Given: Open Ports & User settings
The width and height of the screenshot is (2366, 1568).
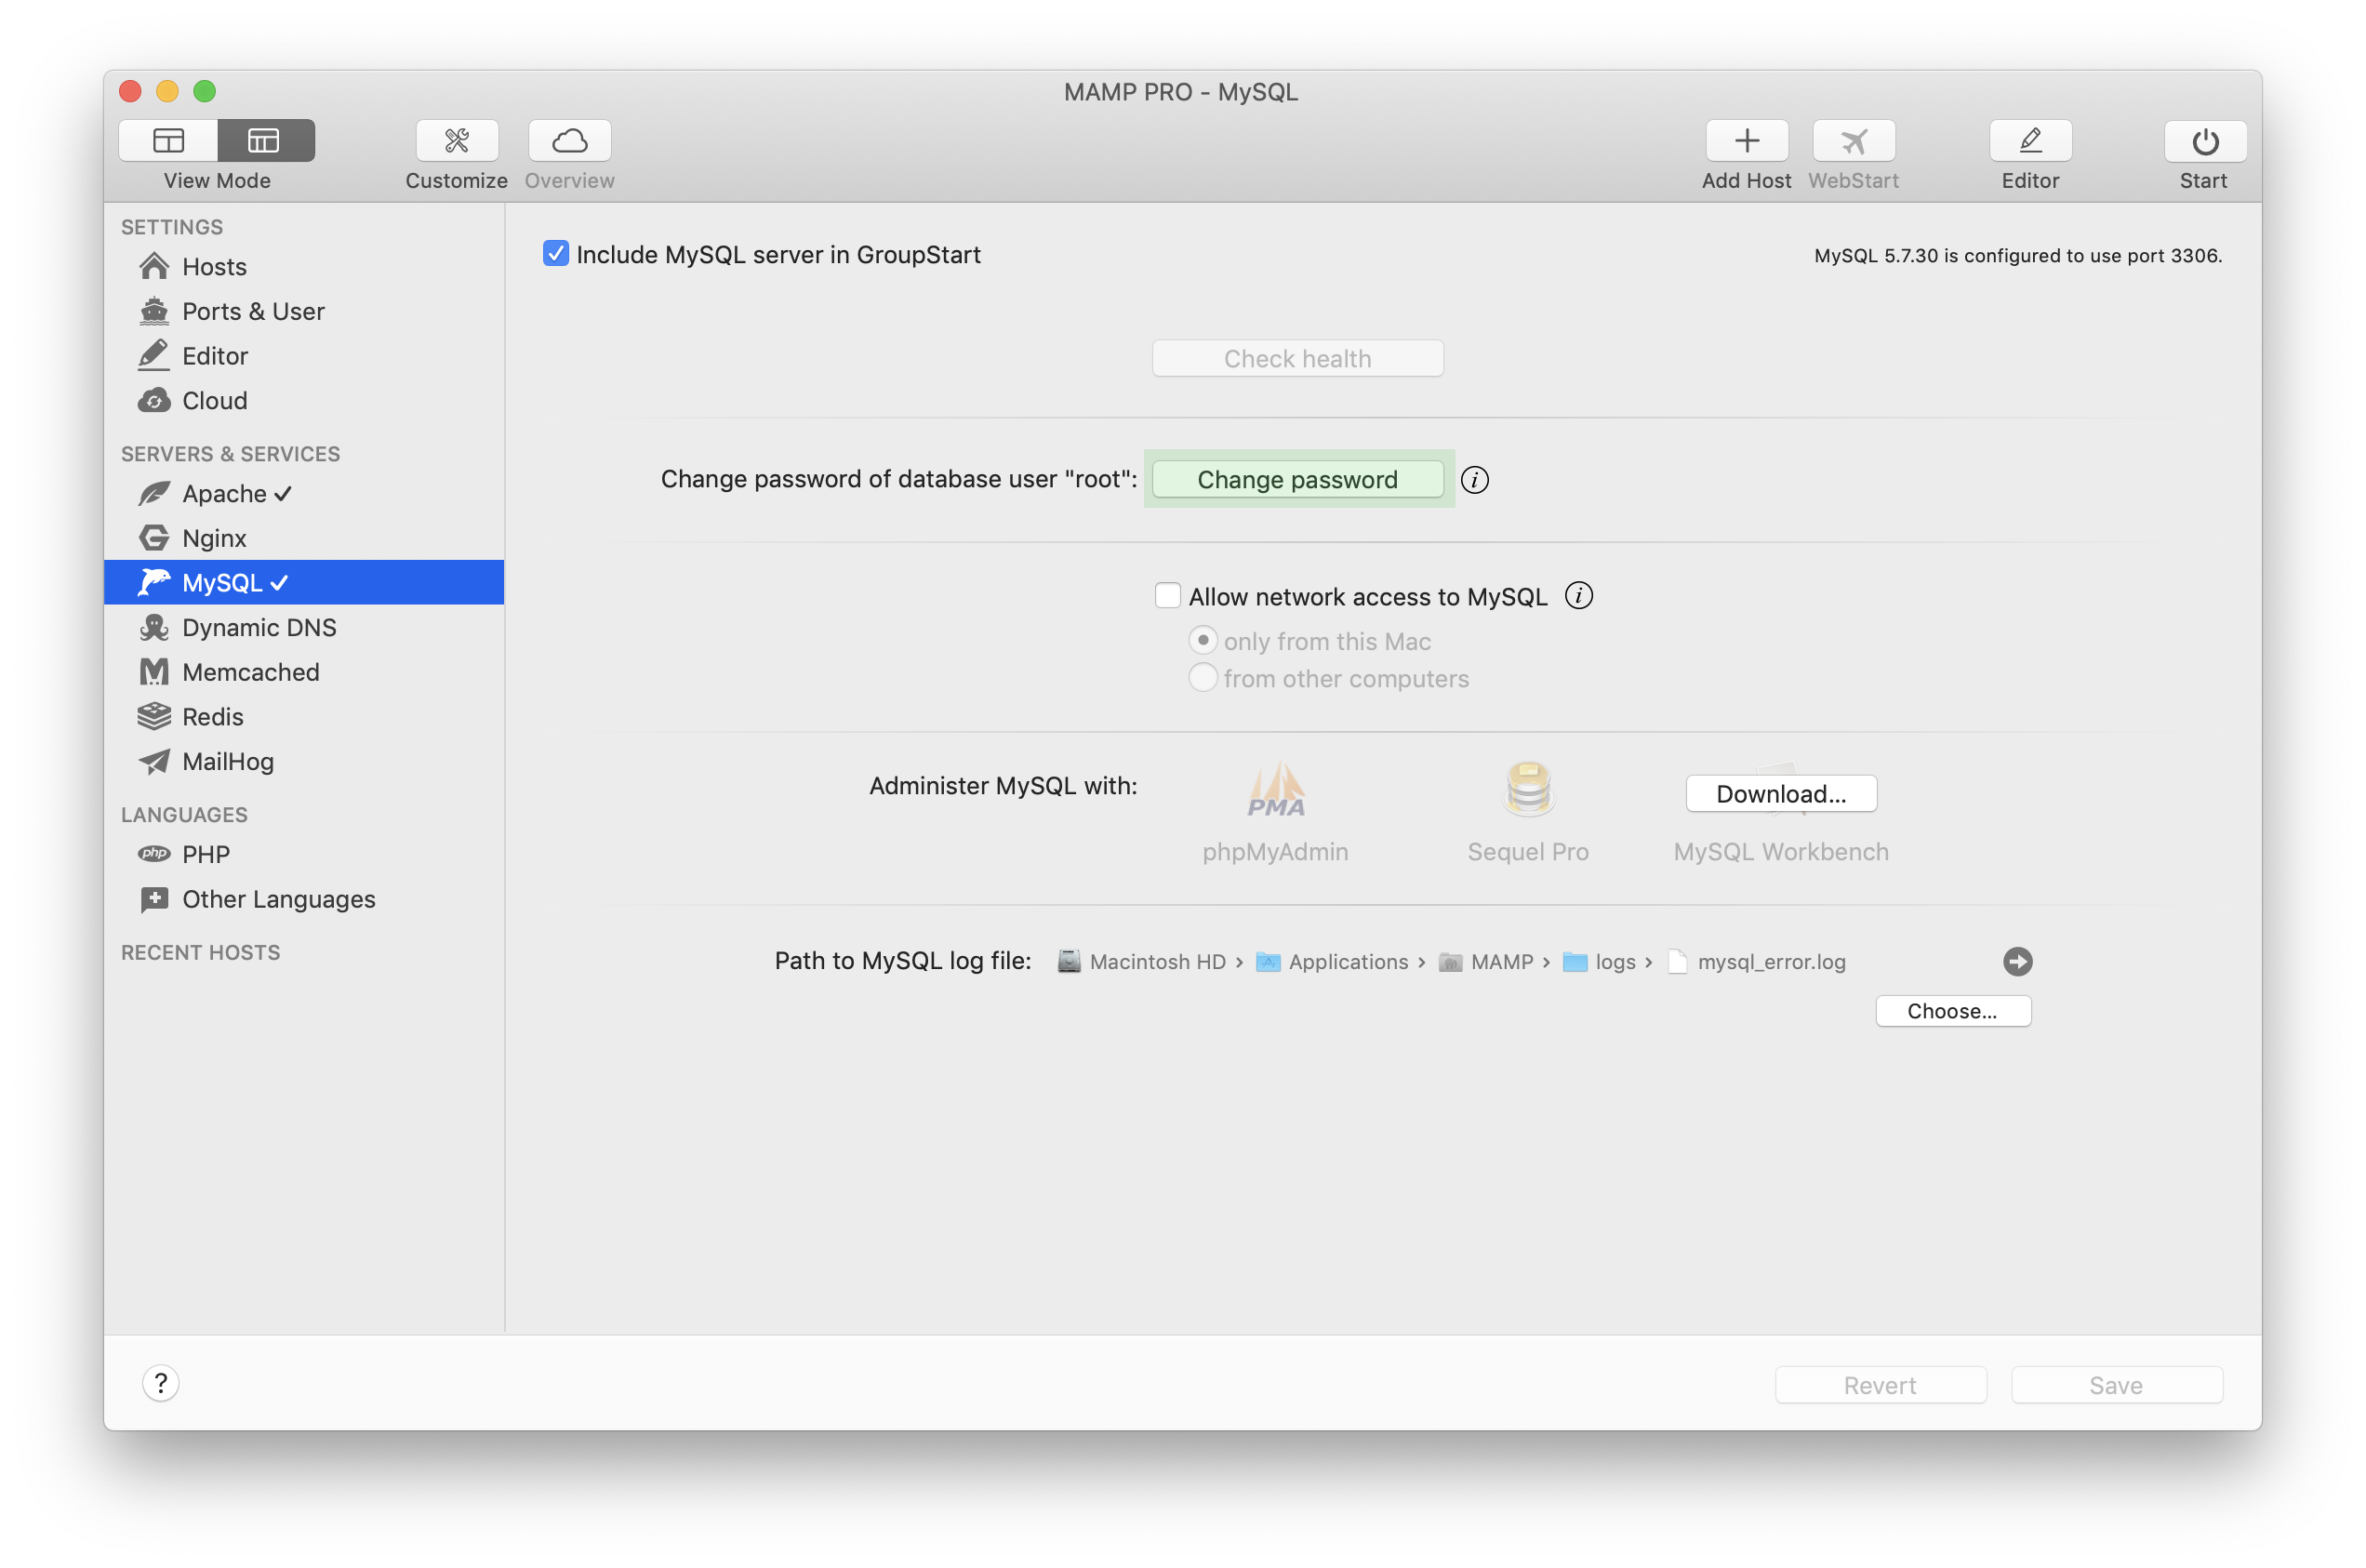Looking at the screenshot, I should click(304, 311).
